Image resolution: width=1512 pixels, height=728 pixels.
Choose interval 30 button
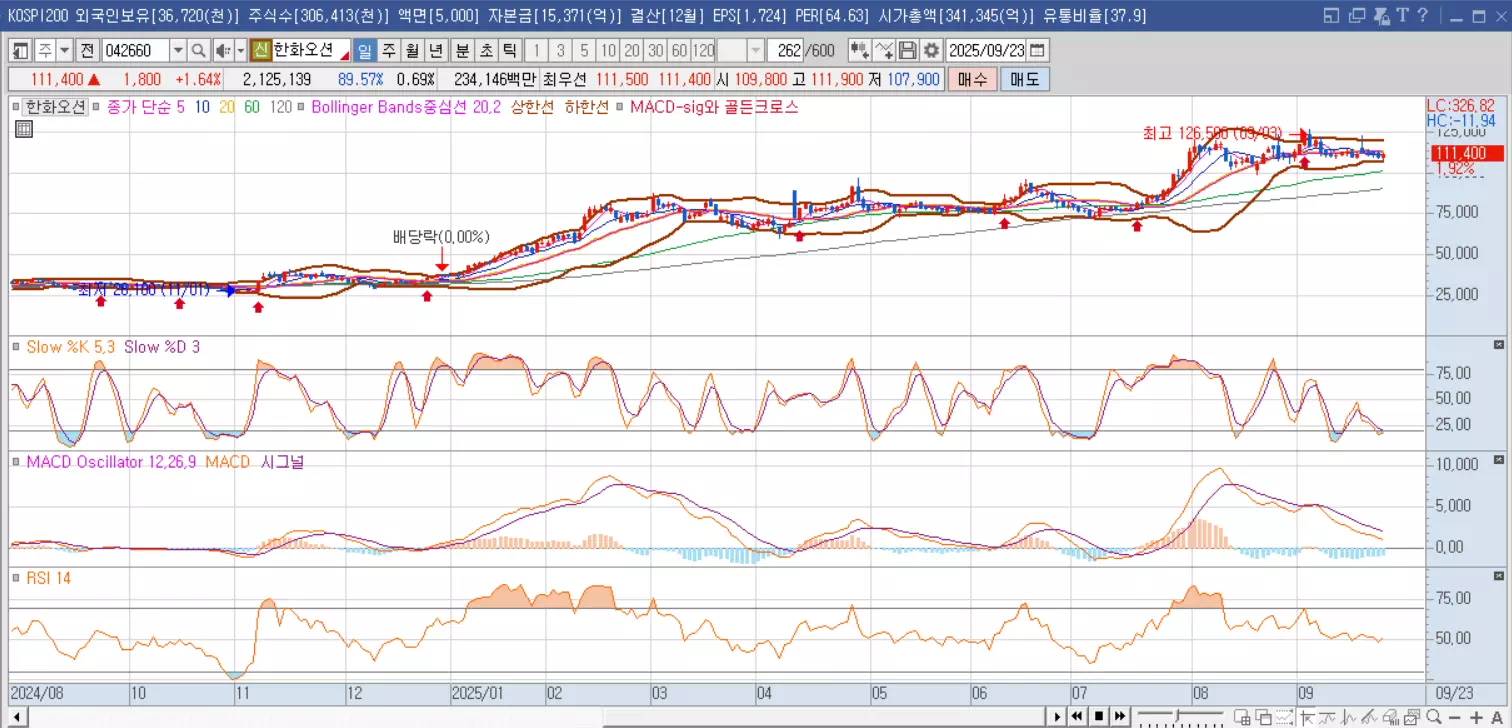tap(656, 51)
